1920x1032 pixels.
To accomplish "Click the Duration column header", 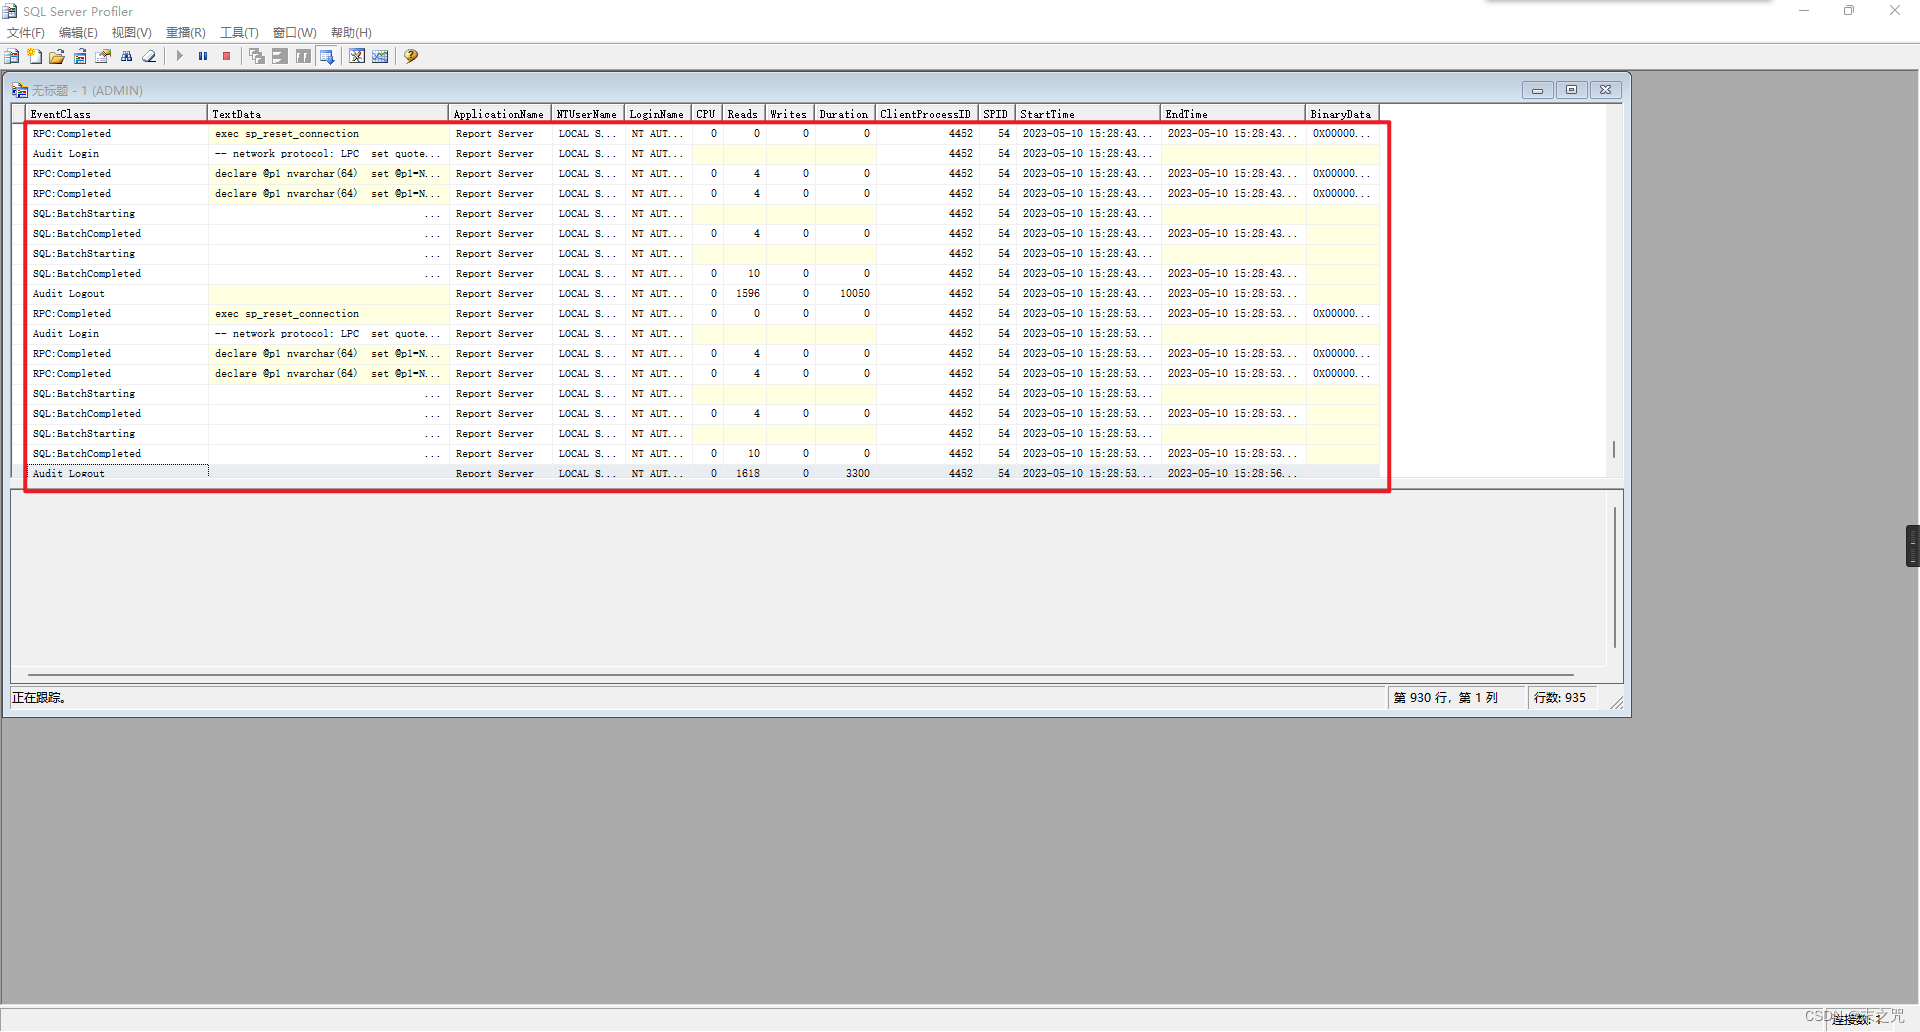I will 845,114.
